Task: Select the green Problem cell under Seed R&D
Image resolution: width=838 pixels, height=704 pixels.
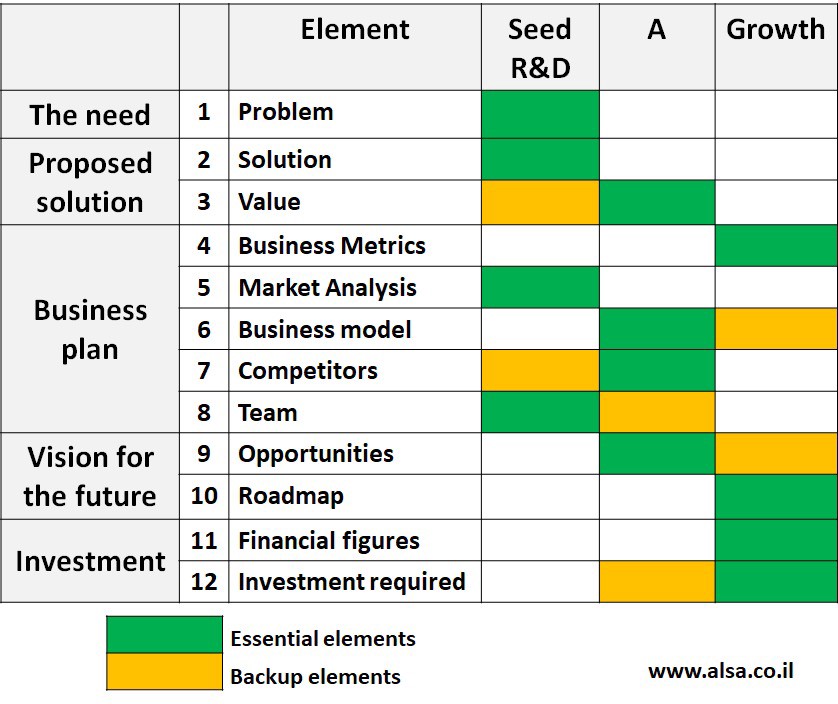Action: point(540,114)
